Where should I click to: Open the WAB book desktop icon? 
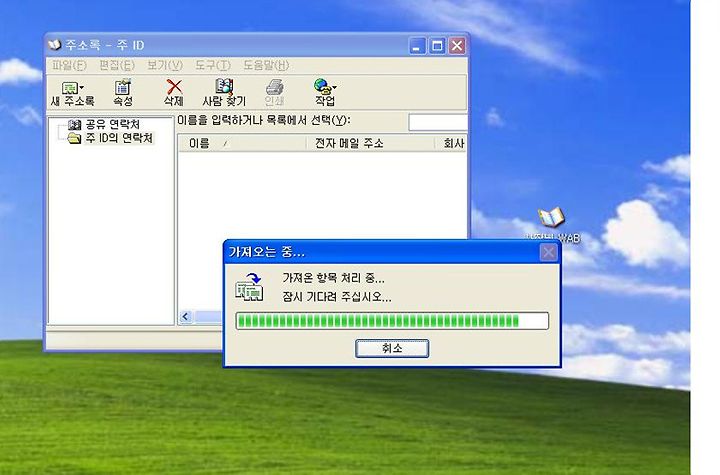point(551,217)
